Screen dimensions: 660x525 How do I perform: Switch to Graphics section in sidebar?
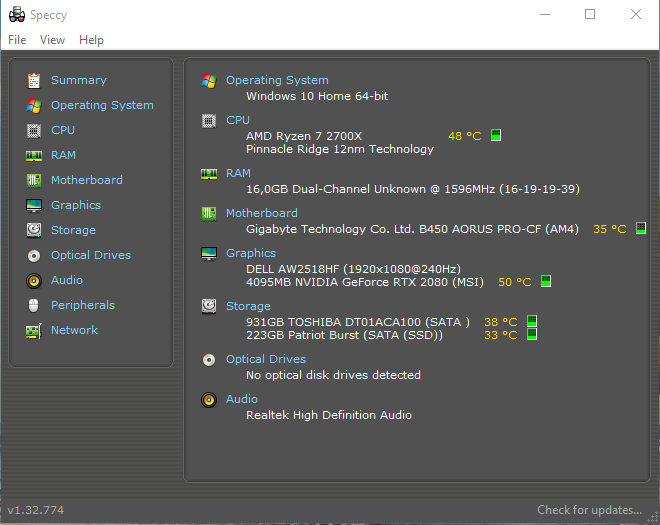(76, 205)
